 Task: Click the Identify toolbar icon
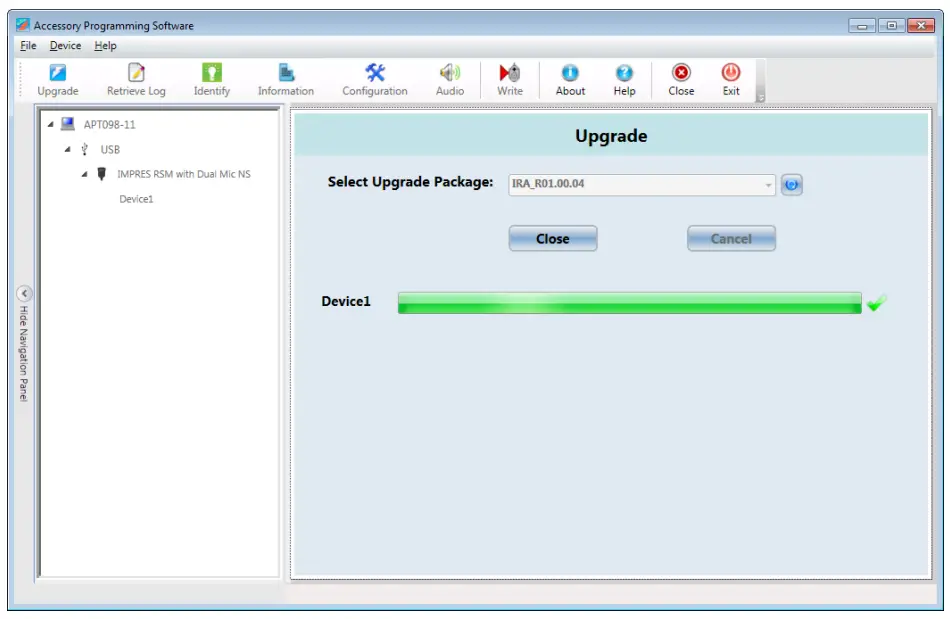(211, 78)
